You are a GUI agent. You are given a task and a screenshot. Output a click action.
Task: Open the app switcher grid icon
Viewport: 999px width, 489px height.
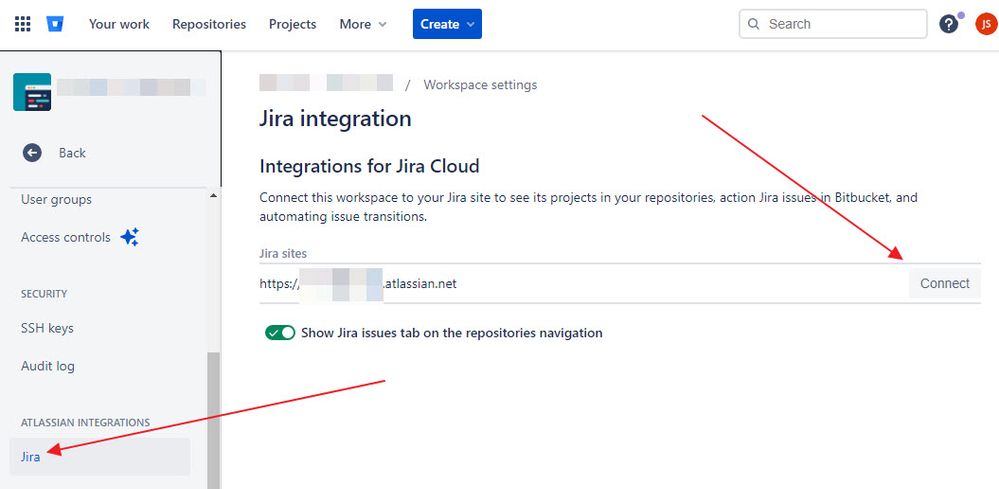point(22,24)
